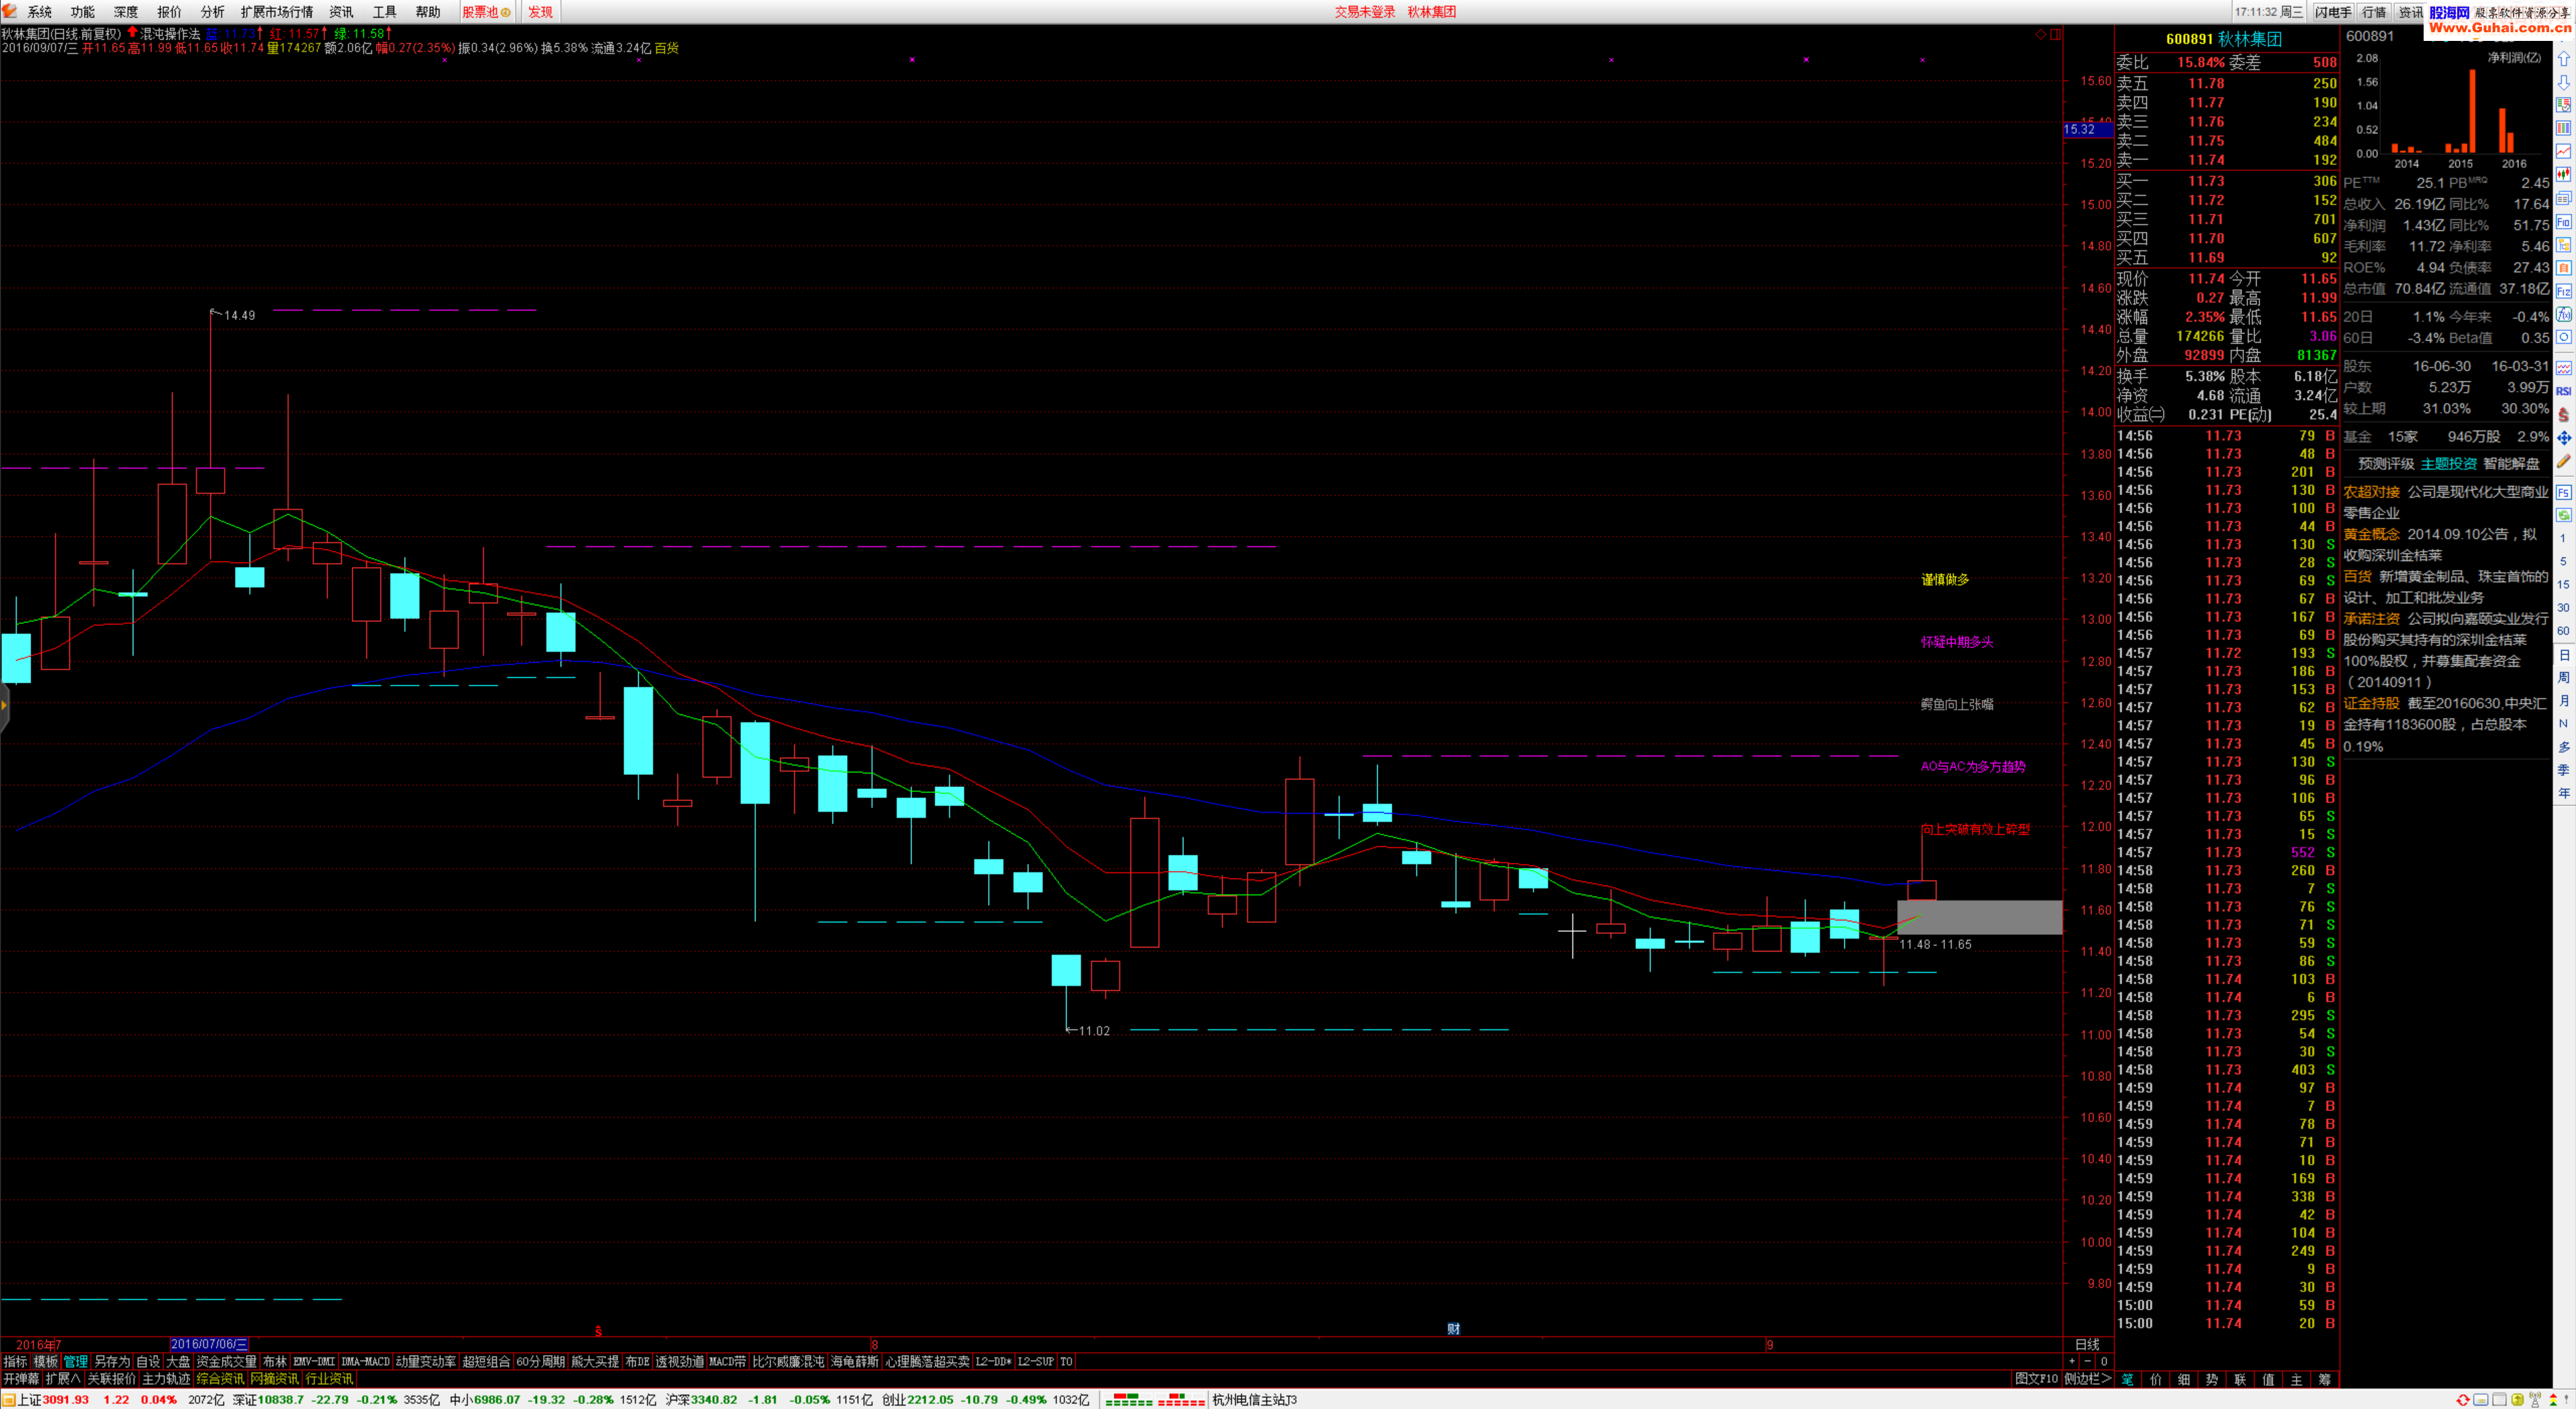Open 行业资讯 news tab
Screen dimensions: 2576x1409
coord(329,1379)
